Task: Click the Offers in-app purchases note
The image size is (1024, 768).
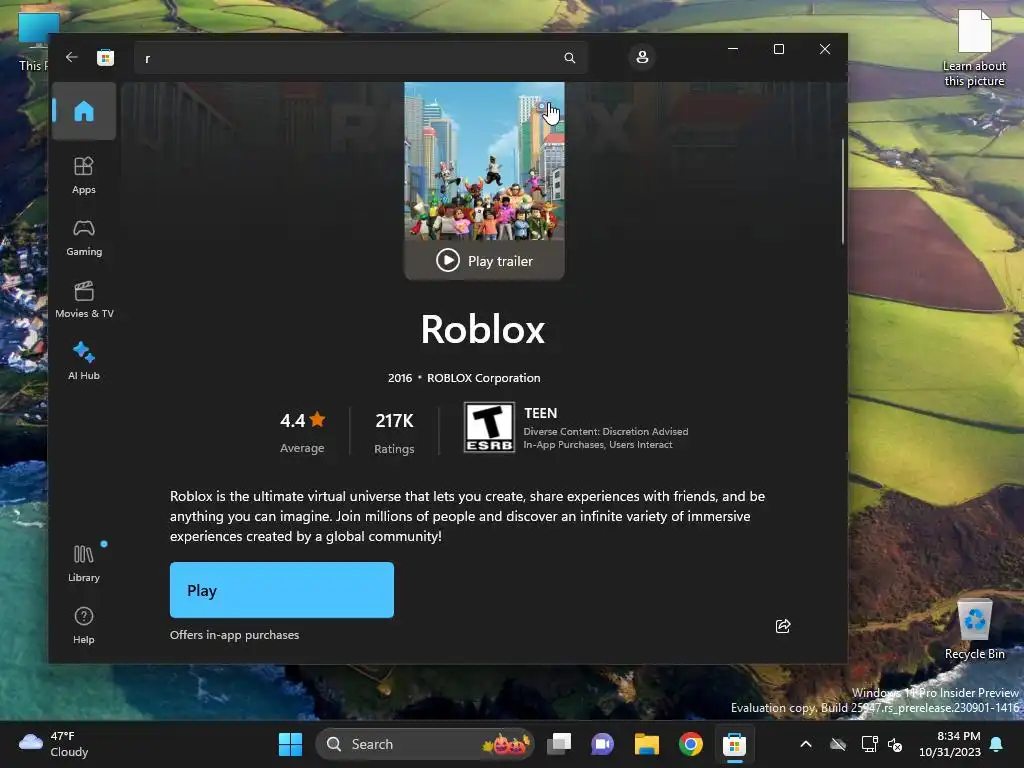Action: pos(234,635)
